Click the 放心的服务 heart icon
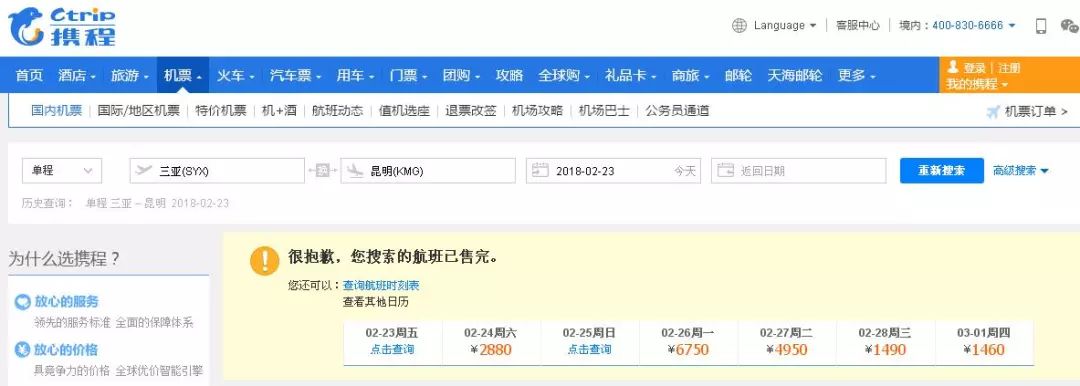Image resolution: width=1080 pixels, height=386 pixels. 23,302
